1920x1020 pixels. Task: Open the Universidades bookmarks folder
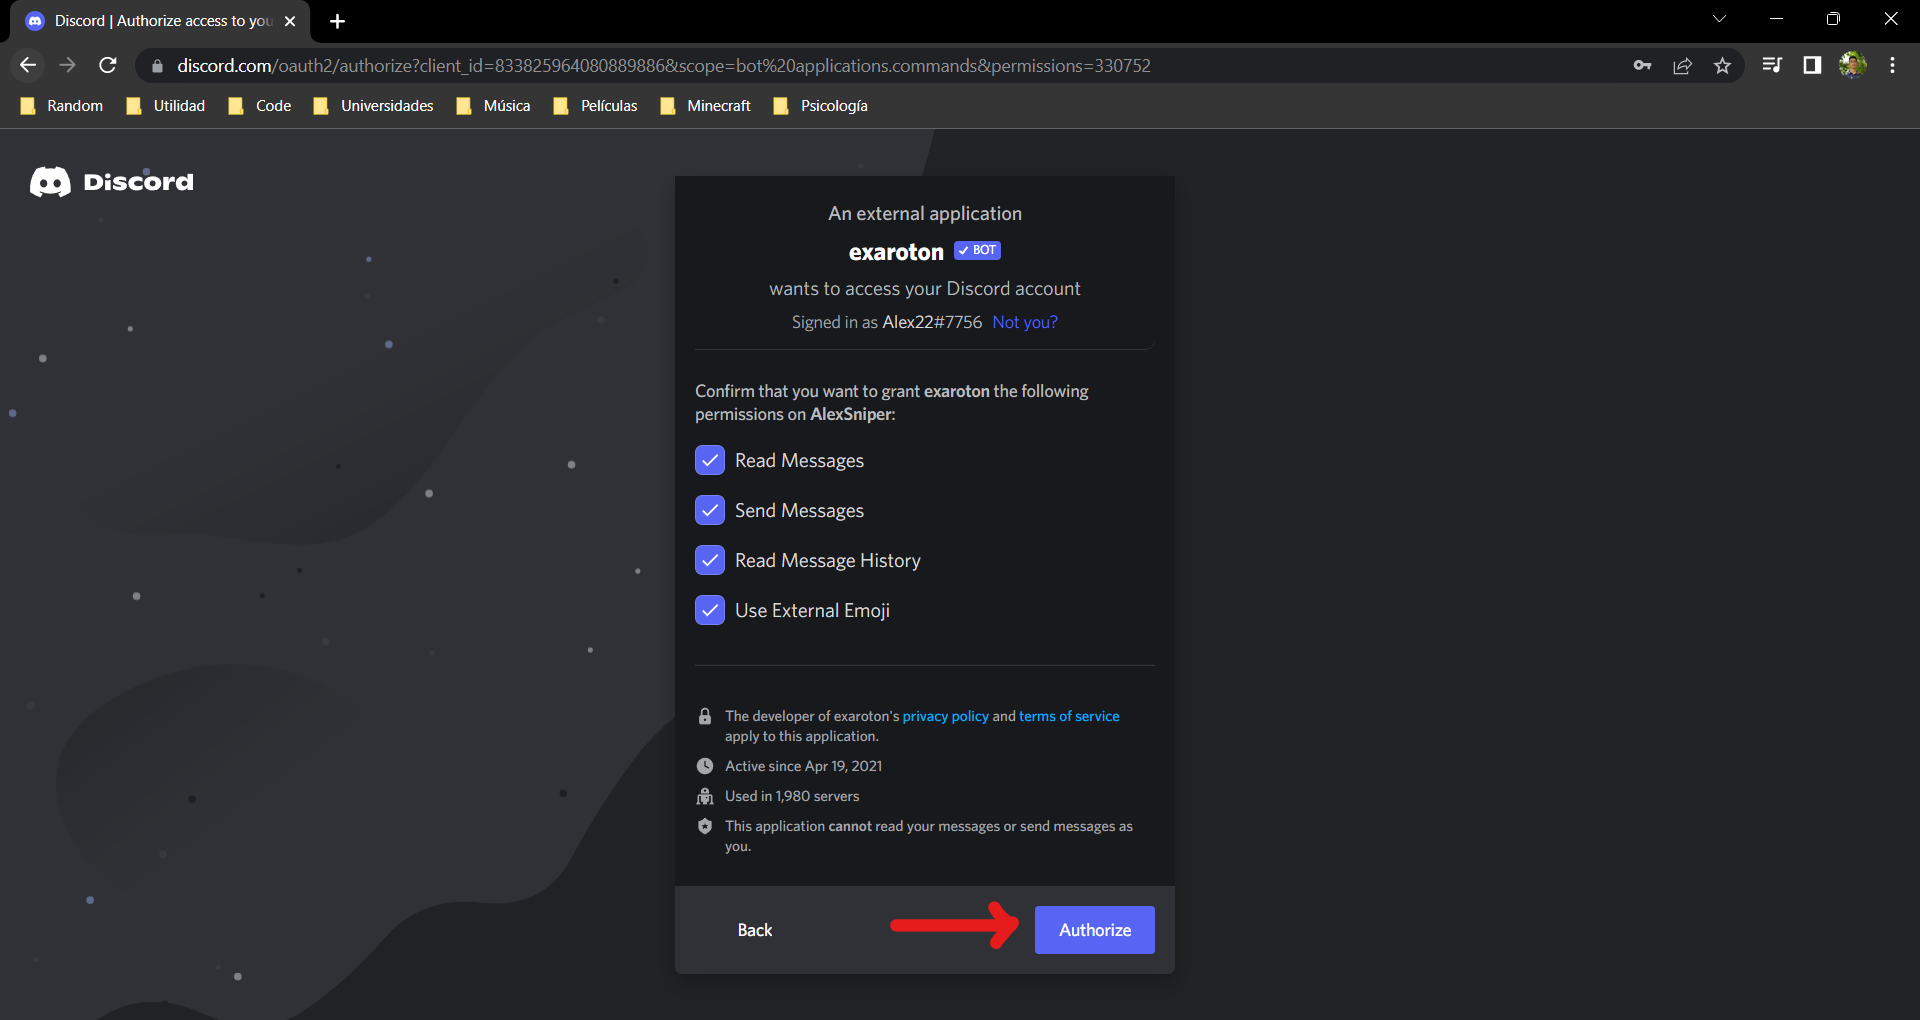click(x=373, y=106)
